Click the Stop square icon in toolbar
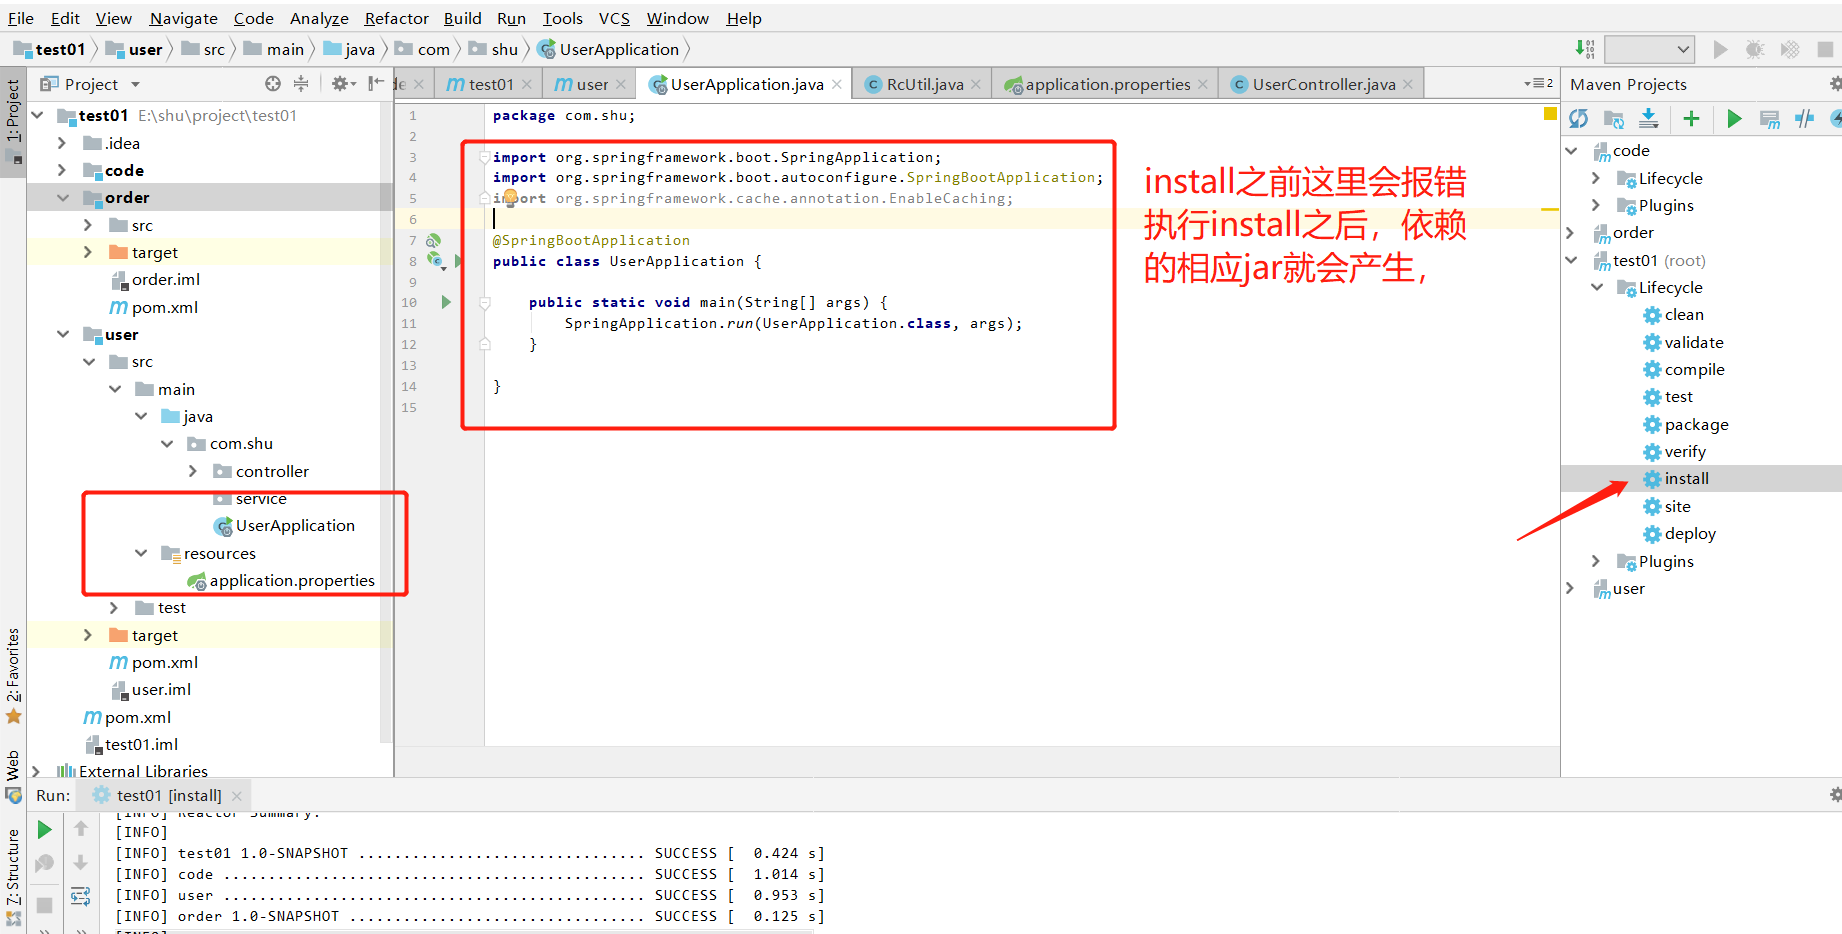1842x934 pixels. tap(1825, 49)
